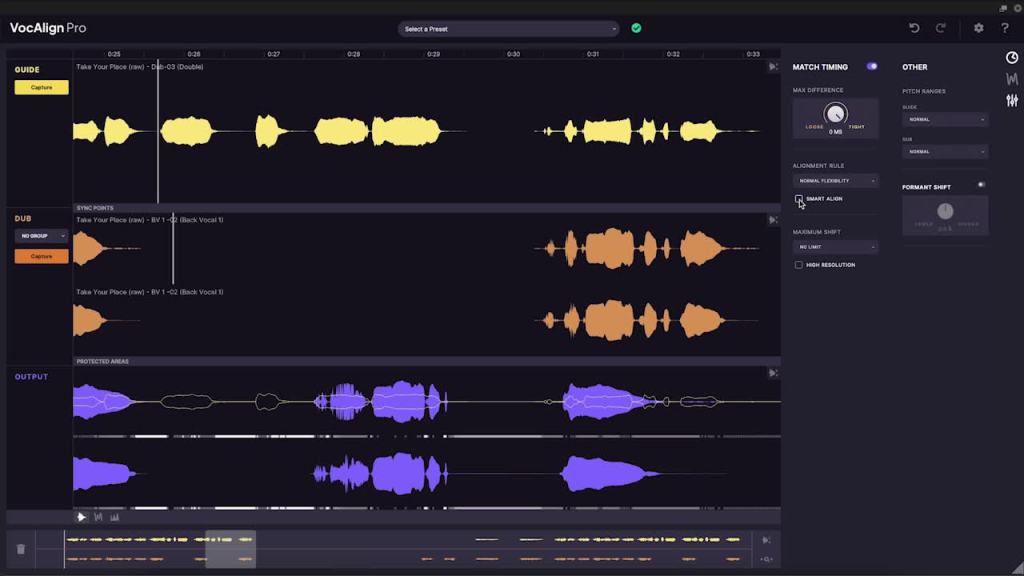The image size is (1024, 576).
Task: Click the yellow Guide Capture button
Action: click(41, 88)
